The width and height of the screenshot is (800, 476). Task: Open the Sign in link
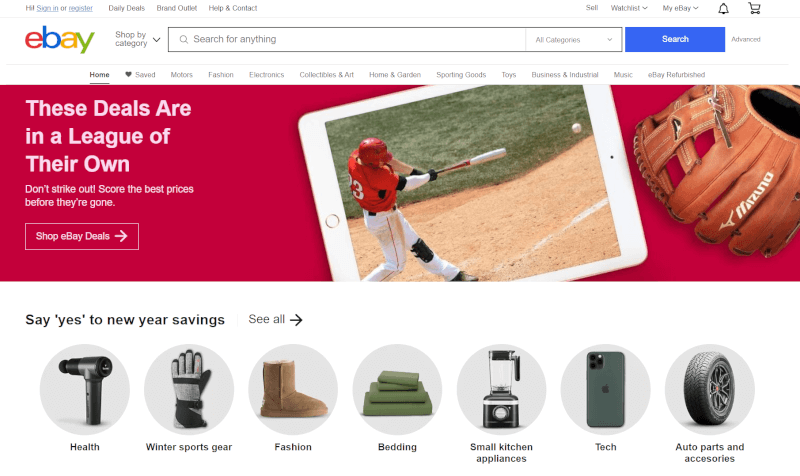coord(47,8)
